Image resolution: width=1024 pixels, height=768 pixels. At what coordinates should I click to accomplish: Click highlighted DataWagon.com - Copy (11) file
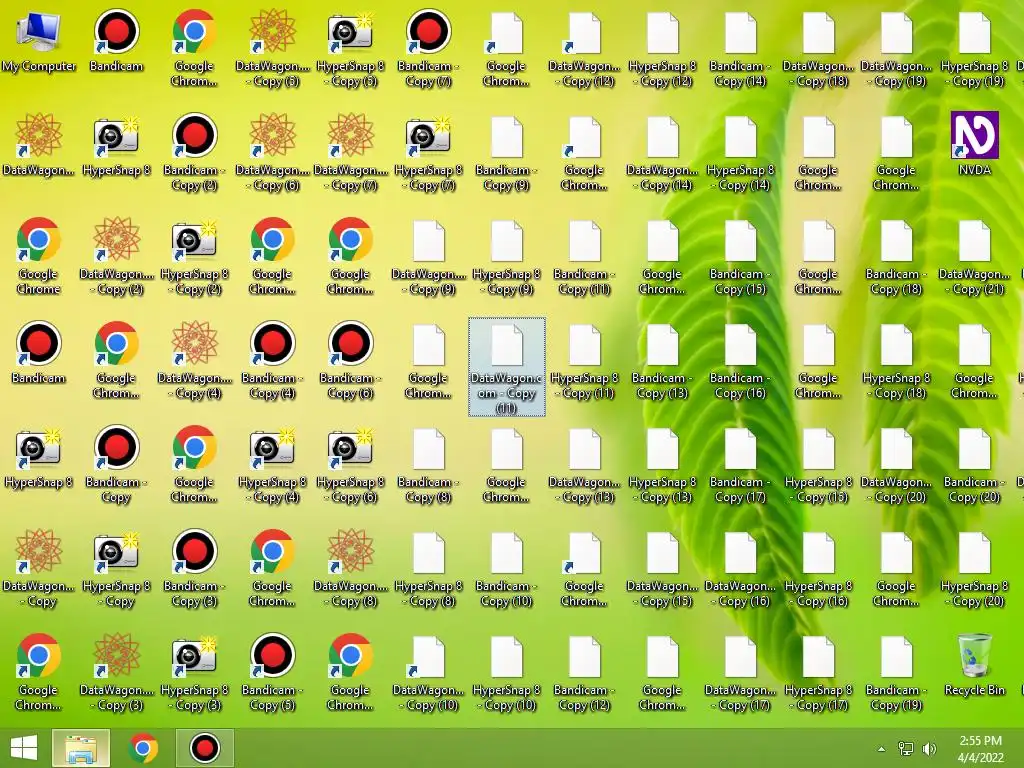click(x=507, y=367)
